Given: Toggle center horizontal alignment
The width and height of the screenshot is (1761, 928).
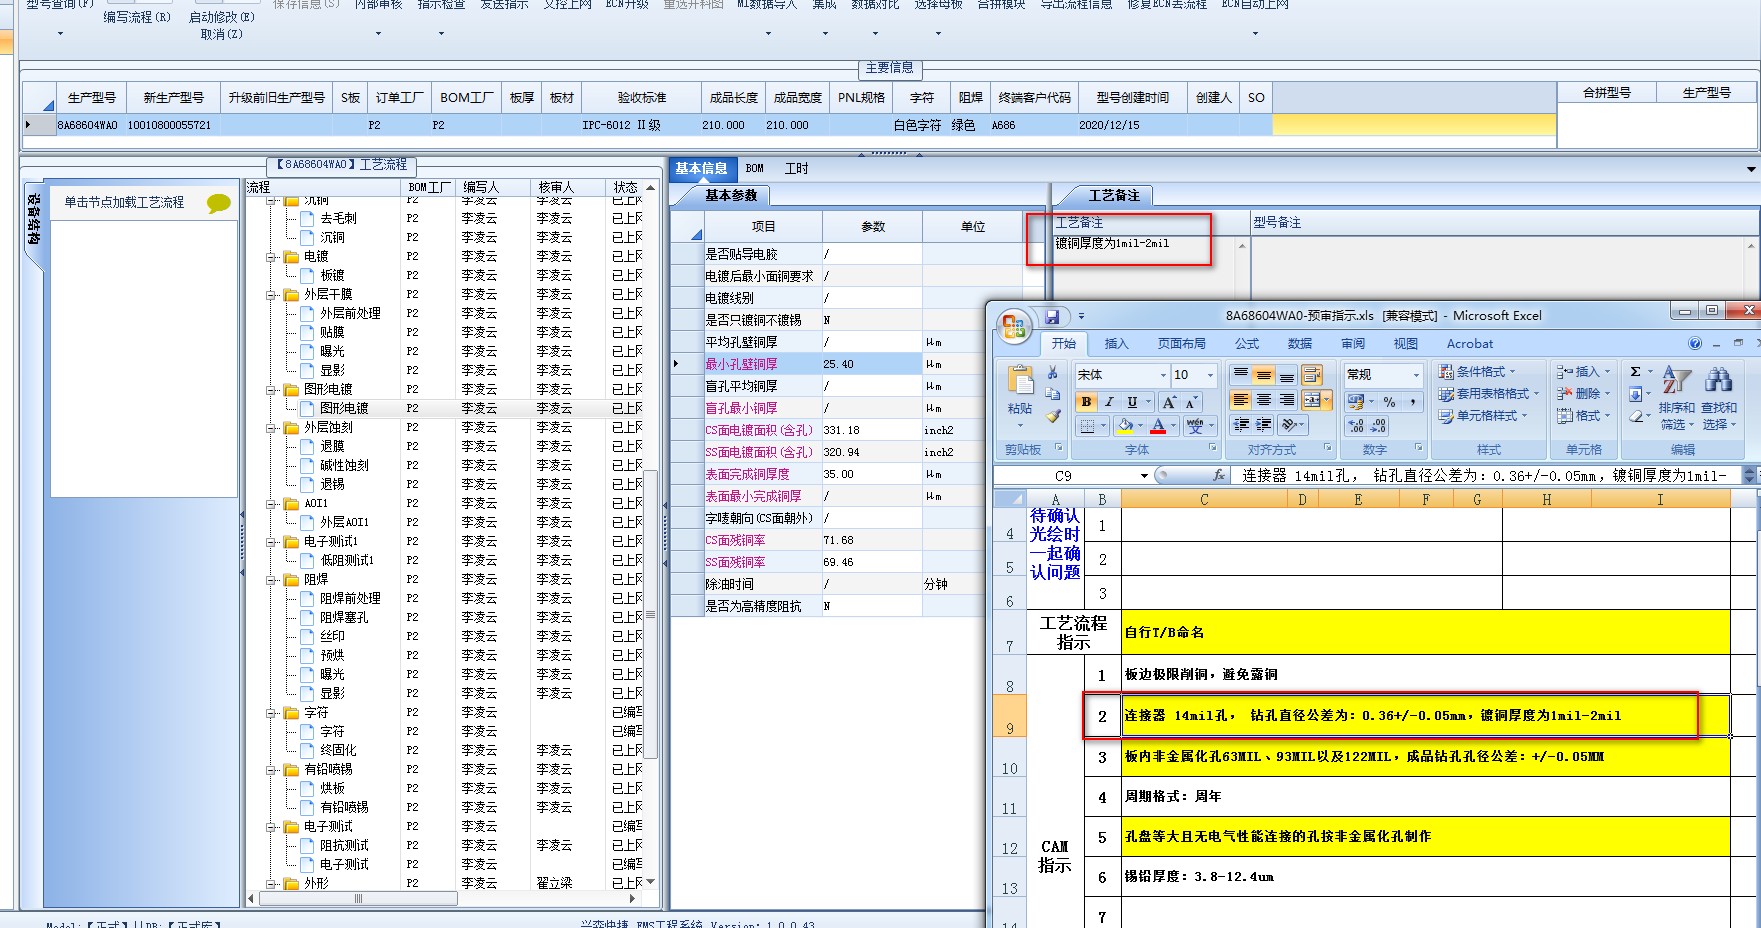Looking at the screenshot, I should (1264, 400).
